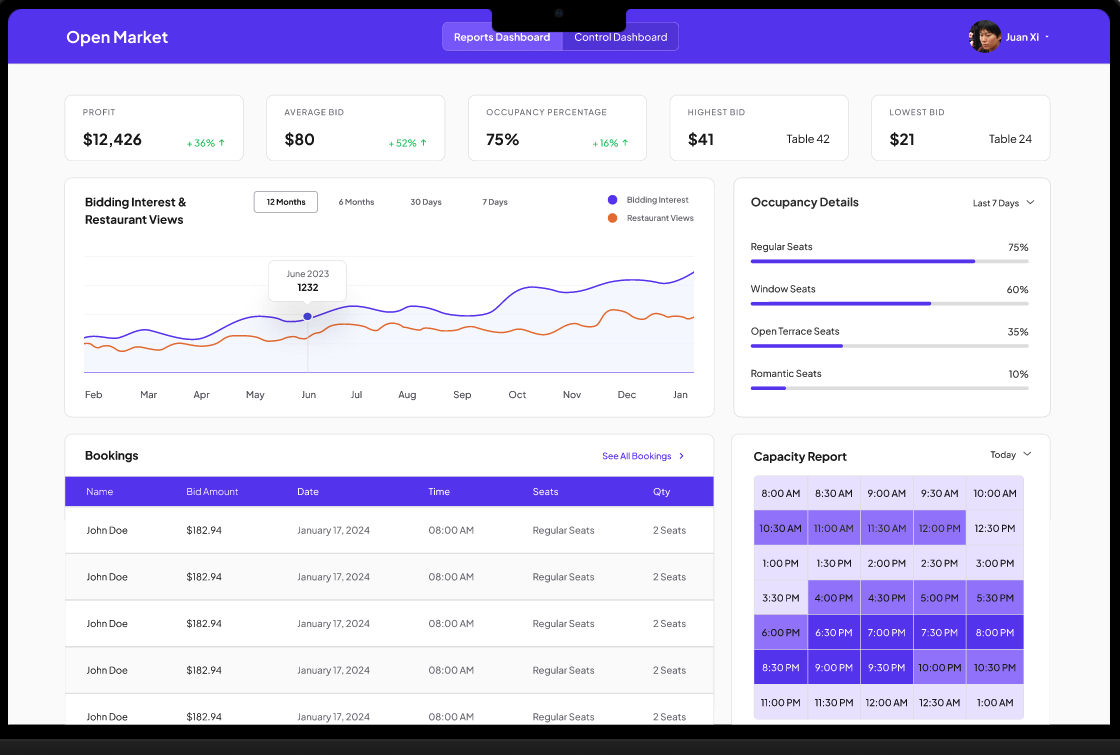The height and width of the screenshot is (755, 1120).
Task: Click the Occupancy Percentage up arrow icon
Action: (626, 143)
